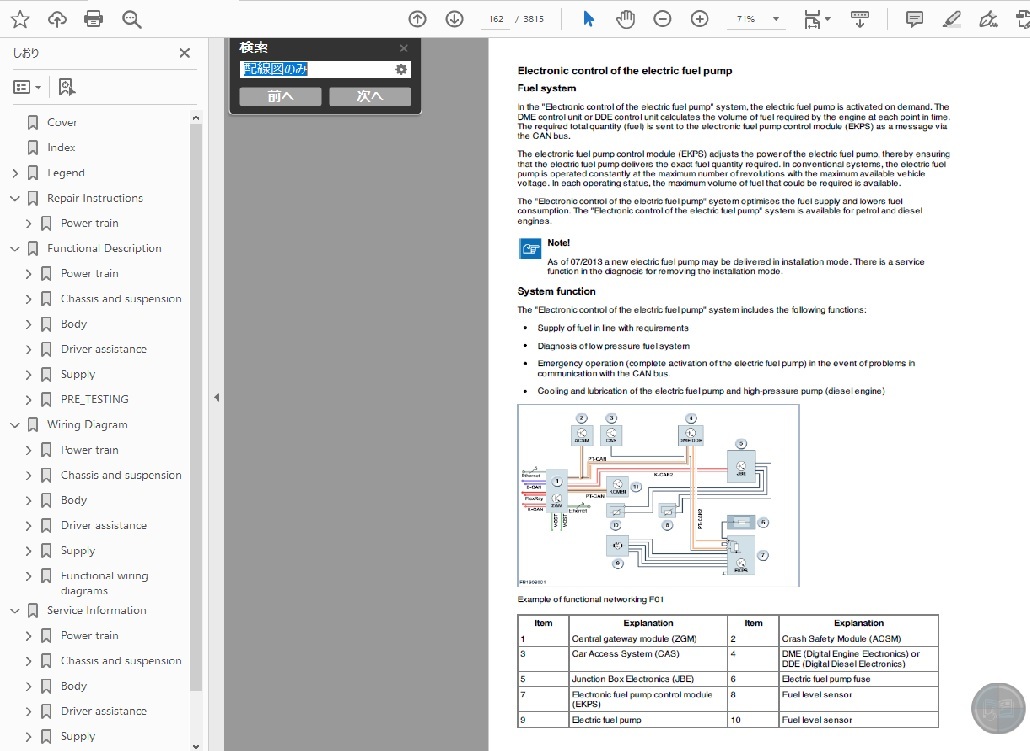The image size is (1030, 751).
Task: Click the print icon
Action: [x=94, y=19]
